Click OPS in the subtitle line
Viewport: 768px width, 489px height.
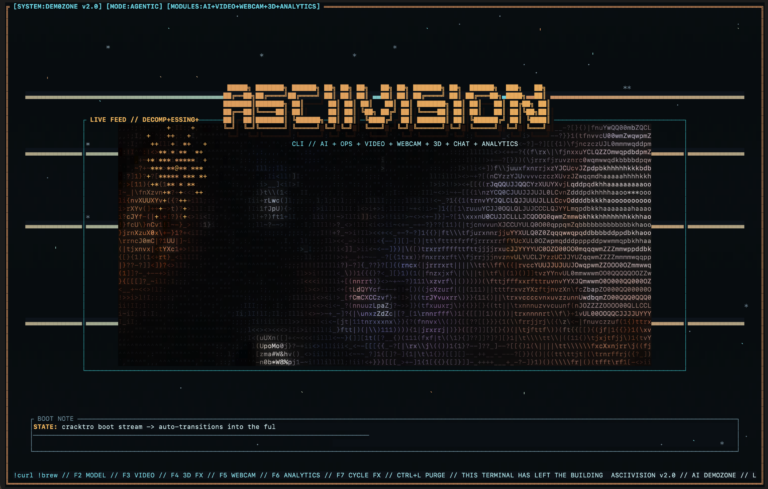point(346,144)
